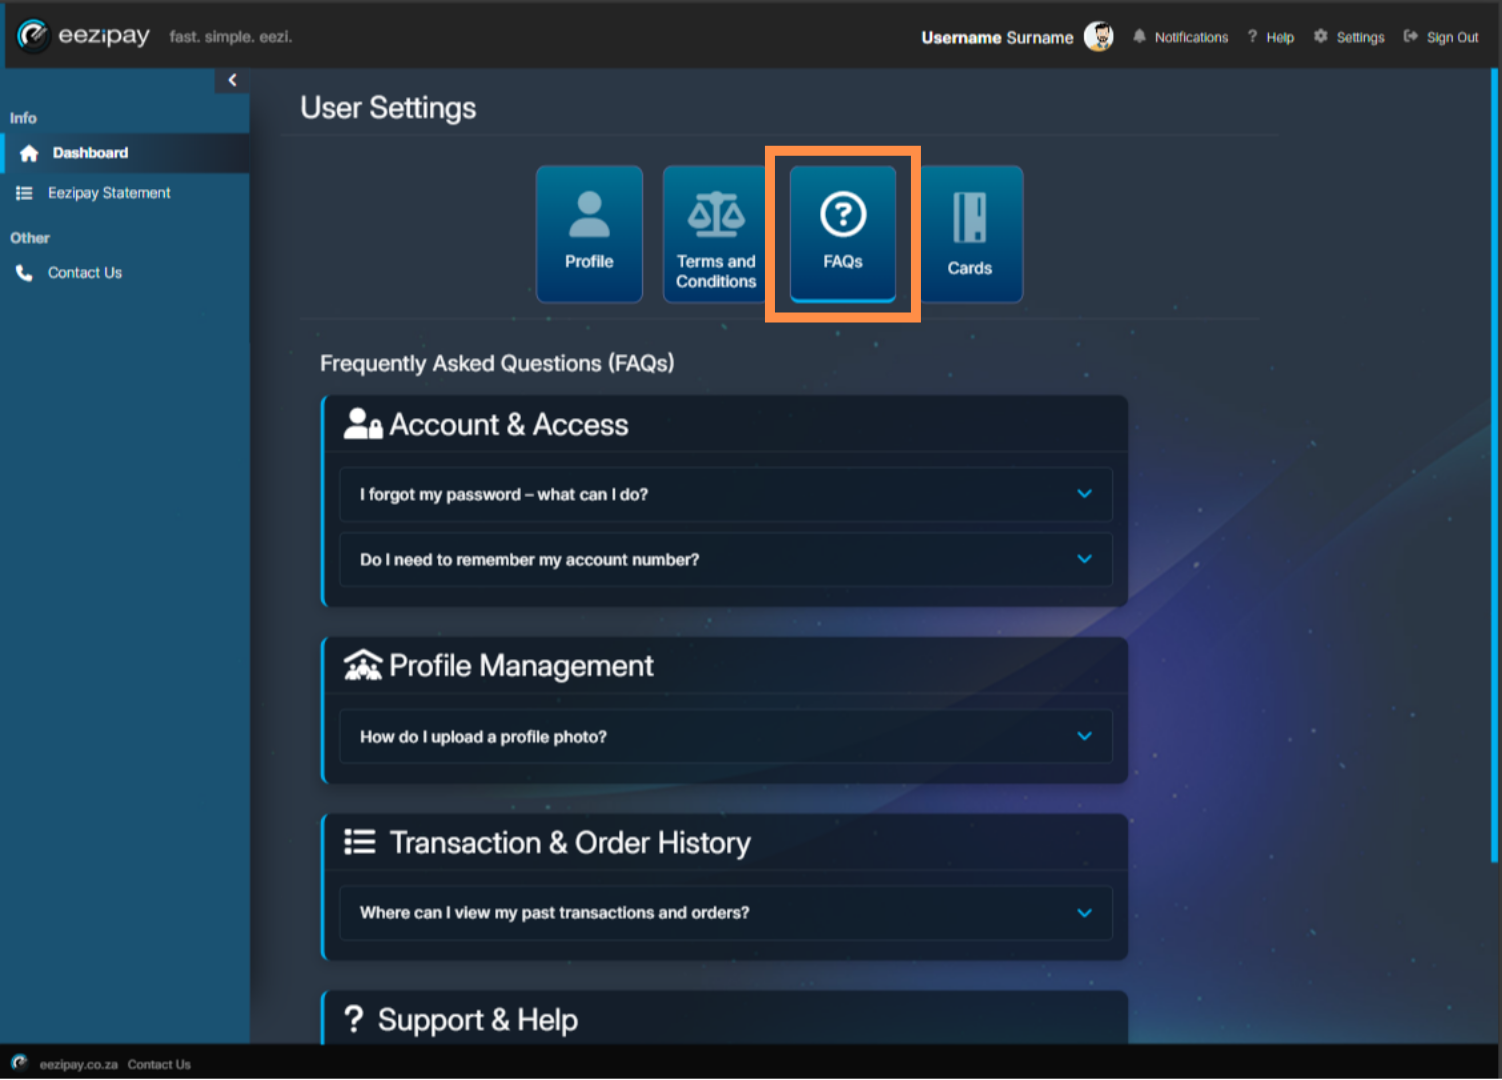Click the Dashboard home icon
The height and width of the screenshot is (1080, 1502).
29,153
